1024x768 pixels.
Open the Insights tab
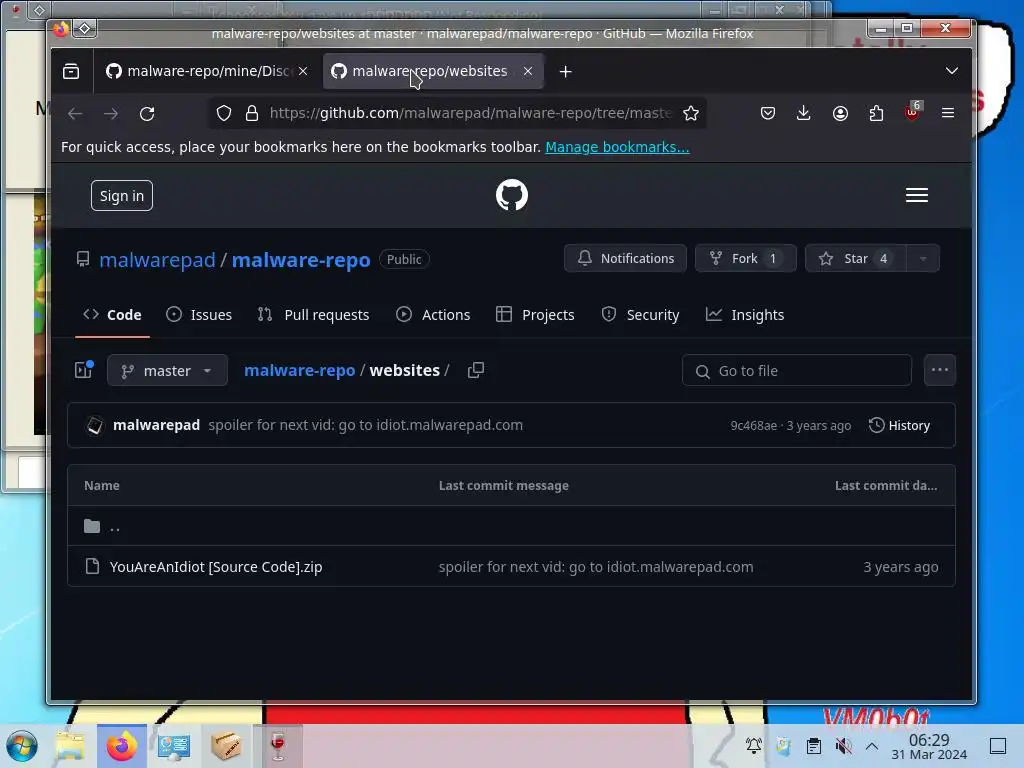[x=744, y=315]
